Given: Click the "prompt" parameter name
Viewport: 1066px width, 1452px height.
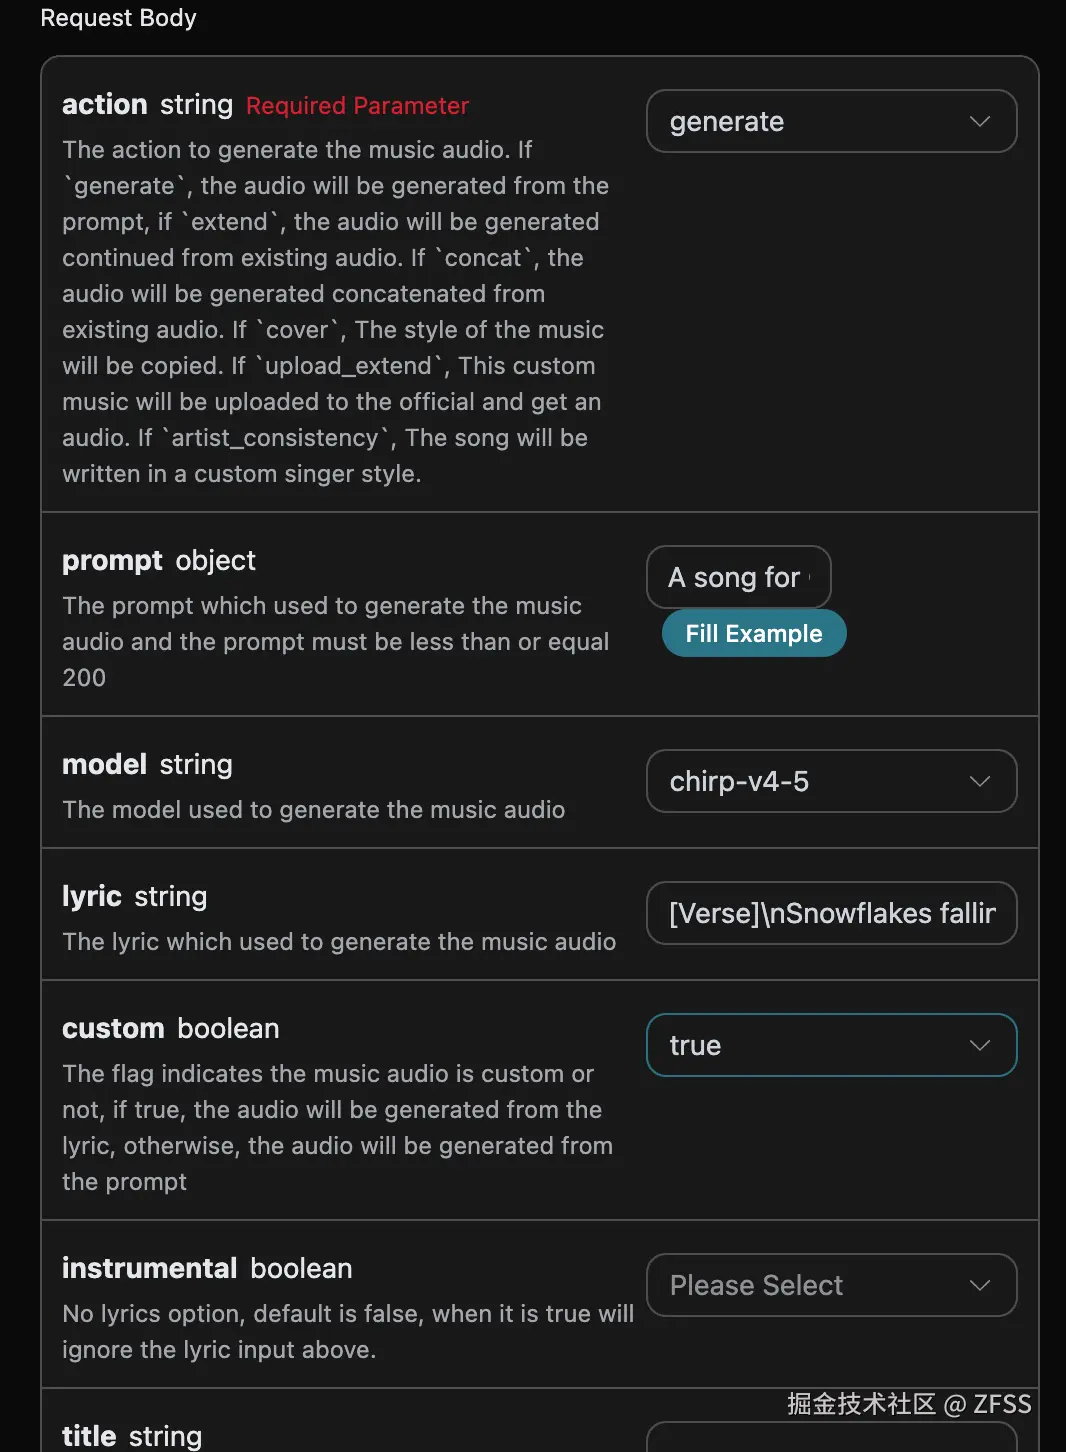Looking at the screenshot, I should coord(112,561).
